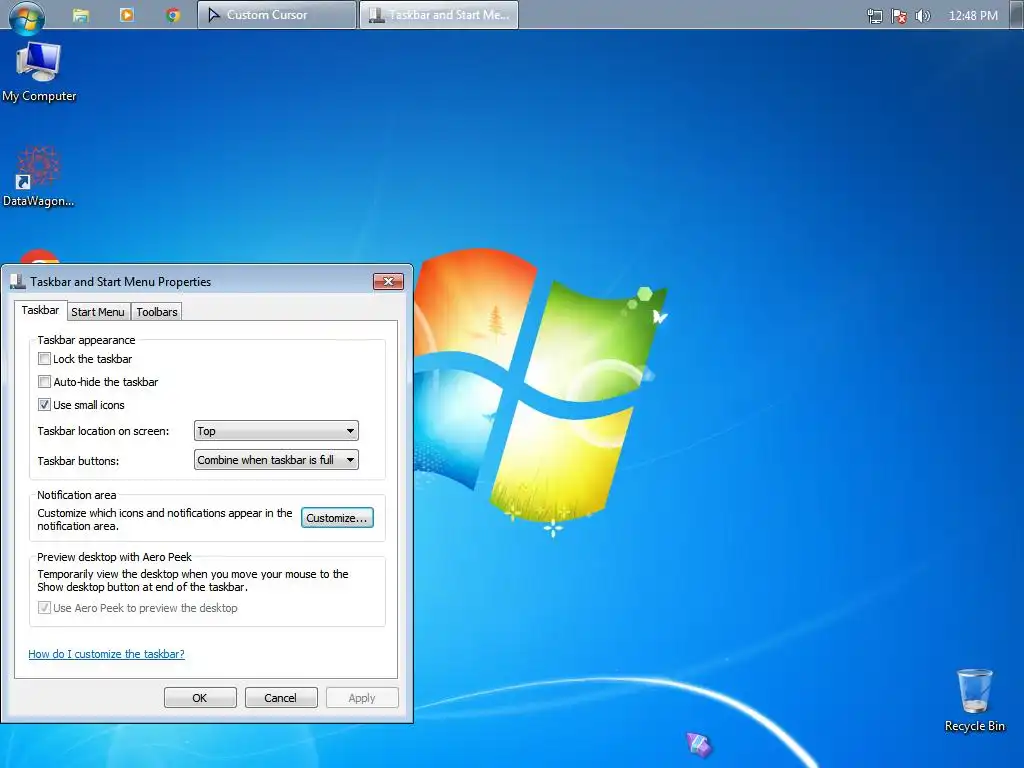Launch Windows Explorer from the taskbar
This screenshot has height=768, width=1024.
click(x=80, y=15)
